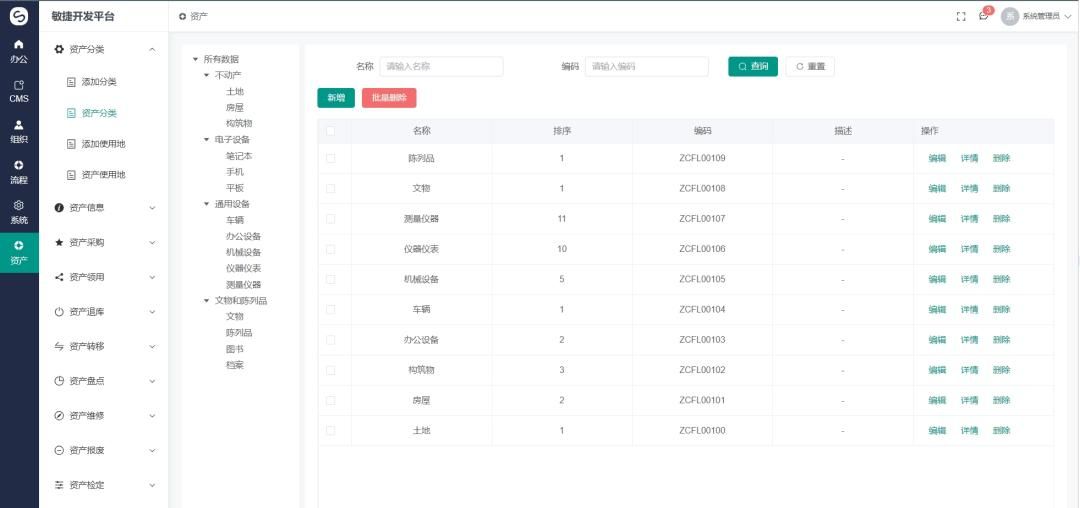Screen dimensions: 1080x508
Task: Click the user avatar icon
Action: pos(1010,17)
